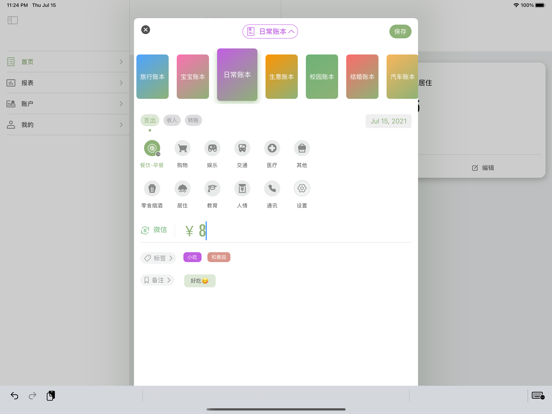Image resolution: width=552 pixels, height=414 pixels.
Task: Select the 旅行账本 ledger card
Action: pyautogui.click(x=152, y=76)
